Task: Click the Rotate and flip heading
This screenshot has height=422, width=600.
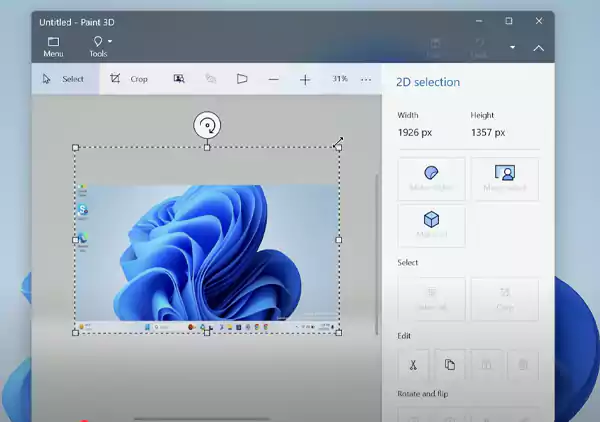Action: (x=422, y=394)
